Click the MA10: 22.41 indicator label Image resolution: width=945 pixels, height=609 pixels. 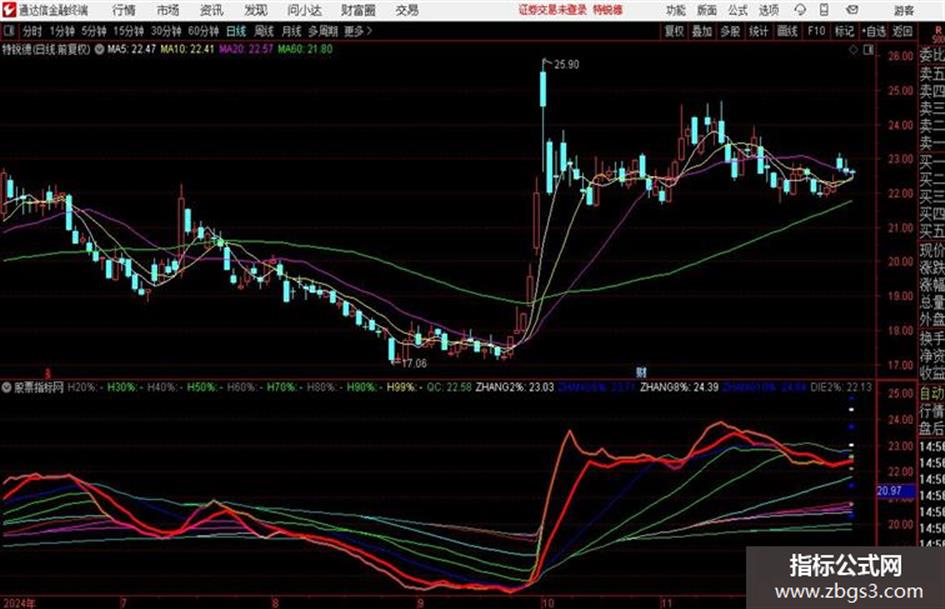(x=187, y=49)
